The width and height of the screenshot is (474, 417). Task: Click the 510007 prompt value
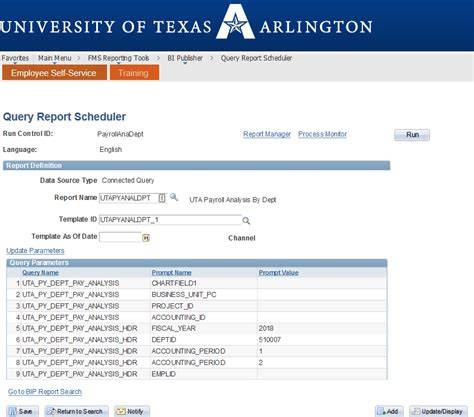click(270, 340)
